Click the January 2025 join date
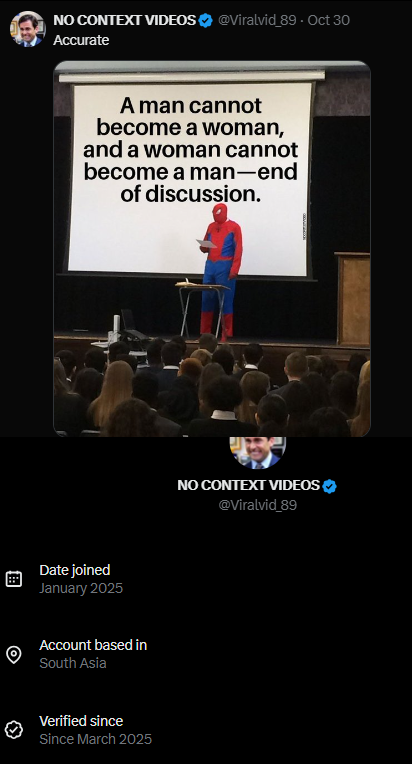412x764 pixels. [x=81, y=588]
